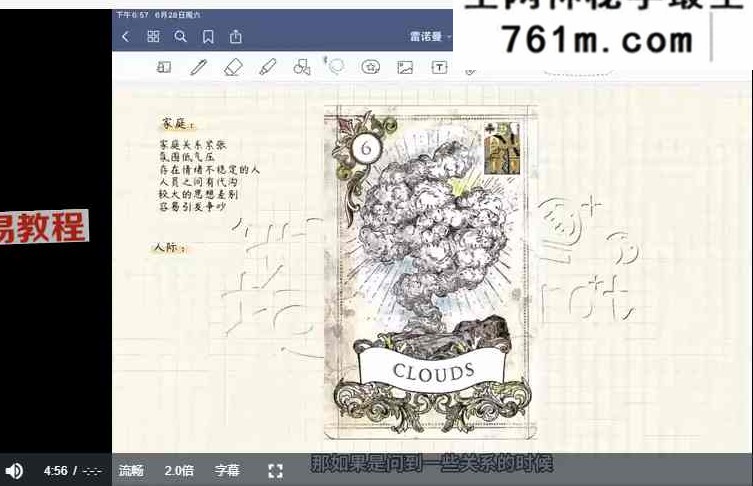Open the 雷诺曼 notebook title dropdown
The width and height of the screenshot is (753, 486).
pos(430,36)
